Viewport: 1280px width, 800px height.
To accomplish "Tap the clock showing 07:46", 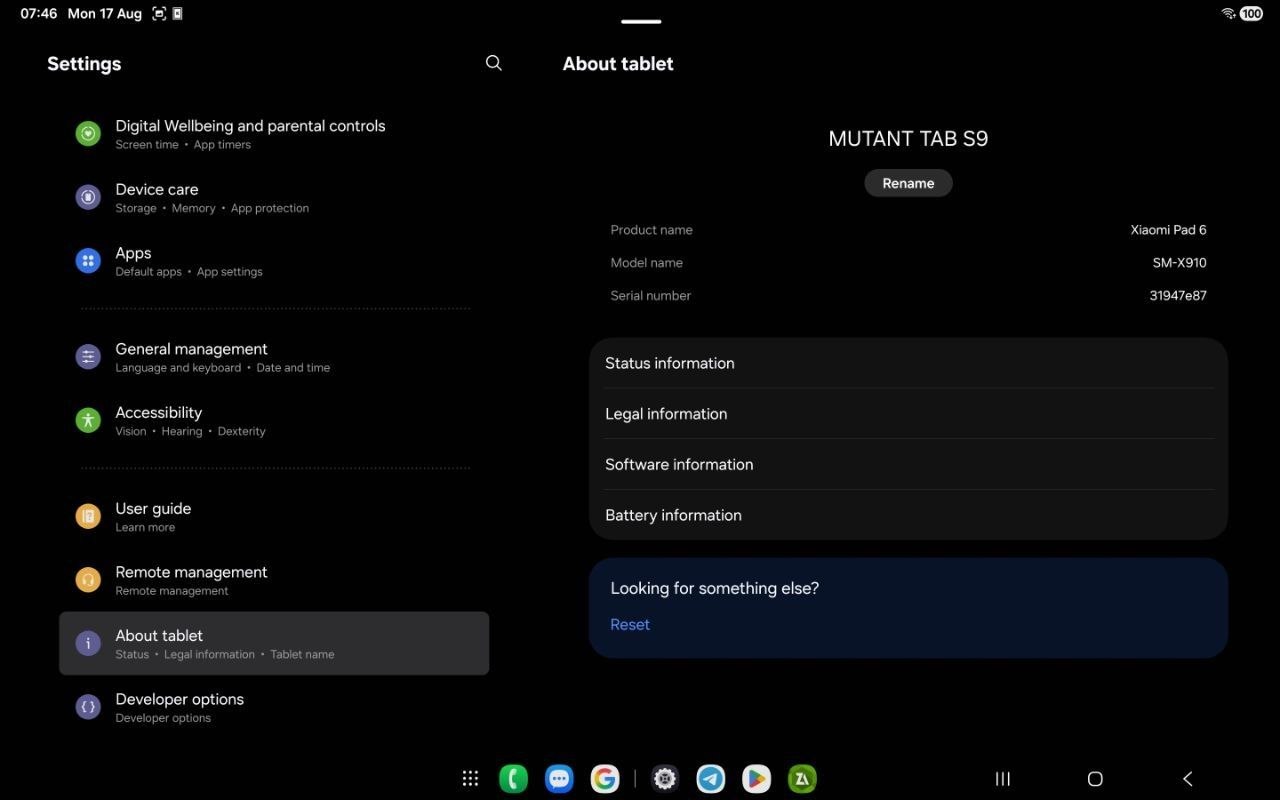I will click(x=39, y=14).
